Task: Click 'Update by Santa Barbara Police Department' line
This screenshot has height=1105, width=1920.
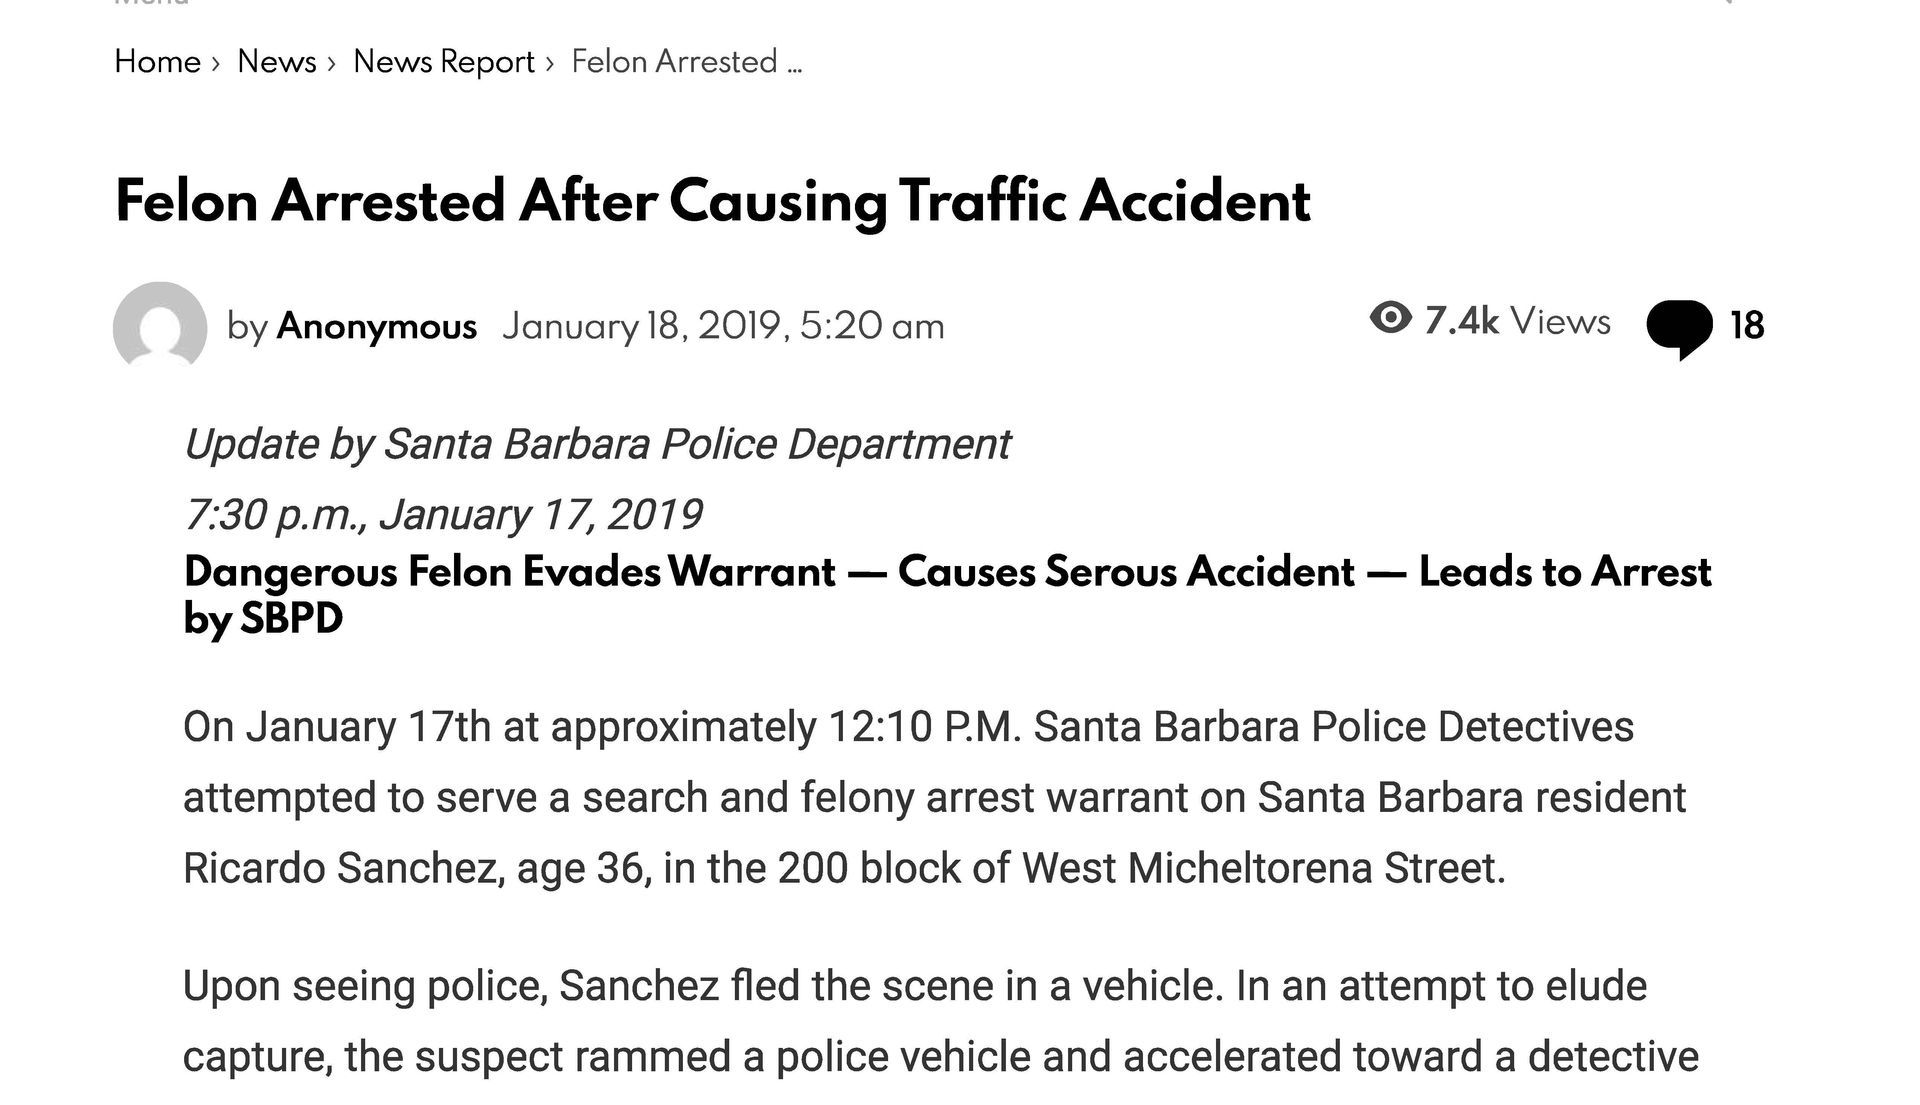Action: [597, 444]
